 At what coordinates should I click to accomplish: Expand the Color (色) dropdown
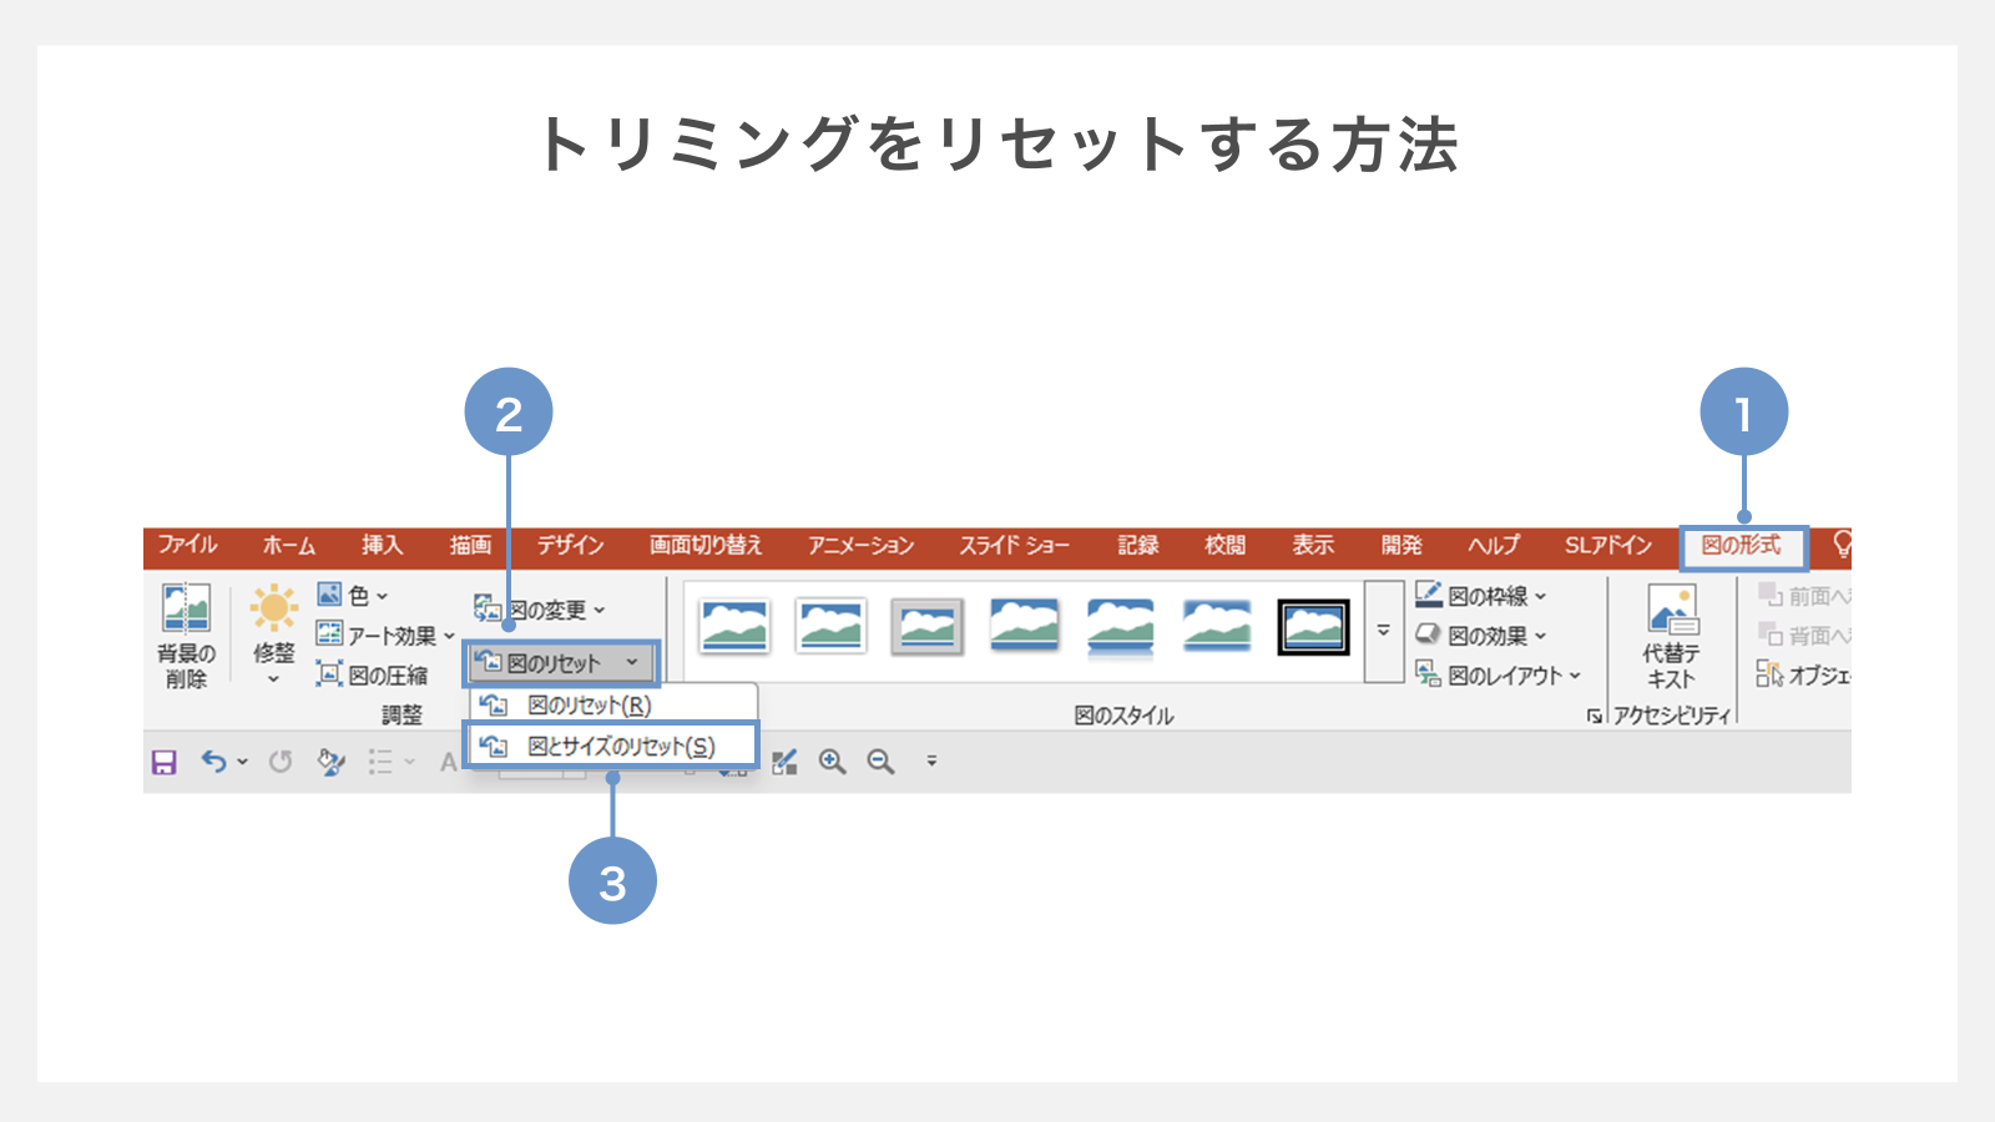(353, 596)
